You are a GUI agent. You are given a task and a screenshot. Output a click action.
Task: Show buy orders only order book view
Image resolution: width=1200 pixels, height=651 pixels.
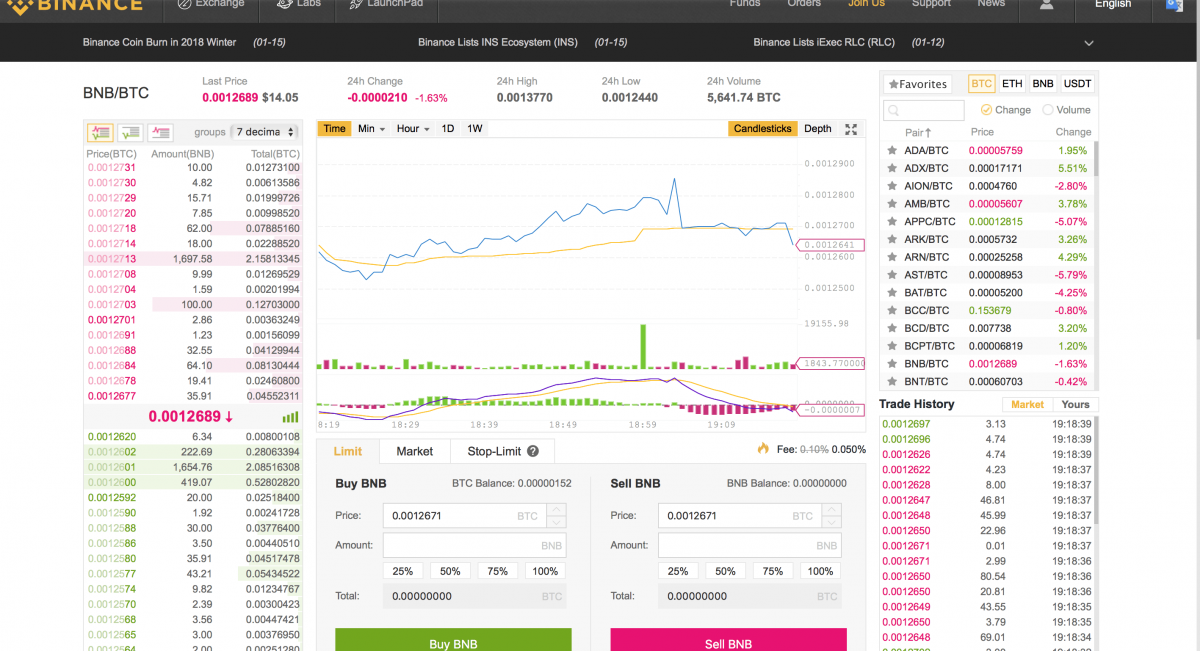130,132
